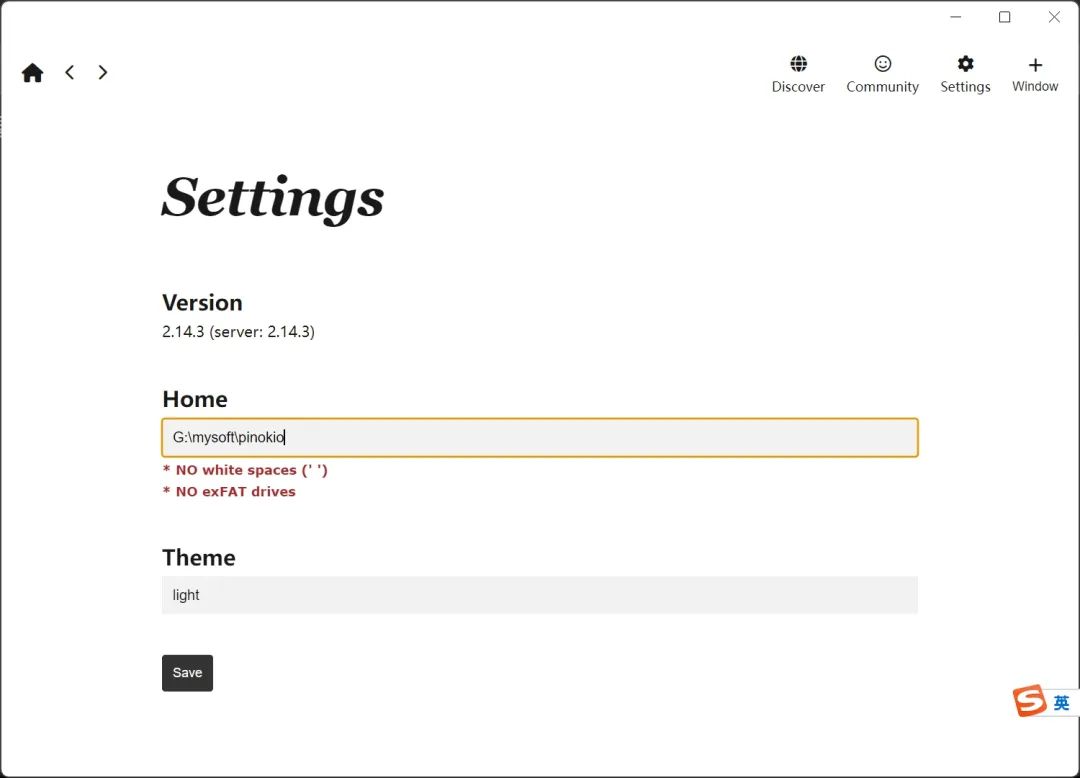Open the Theme selector showing light
The width and height of the screenshot is (1080, 778).
coord(540,594)
